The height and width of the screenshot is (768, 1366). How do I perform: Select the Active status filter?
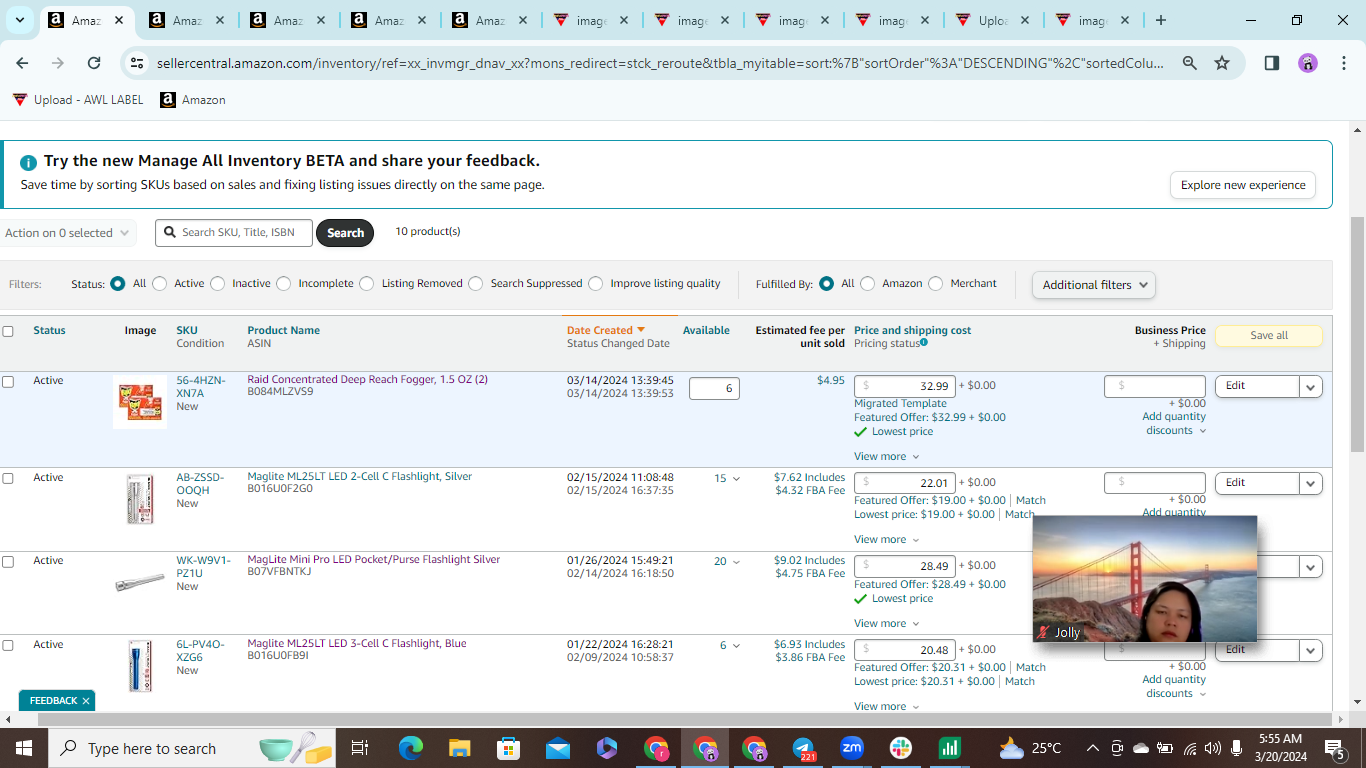pyautogui.click(x=160, y=284)
